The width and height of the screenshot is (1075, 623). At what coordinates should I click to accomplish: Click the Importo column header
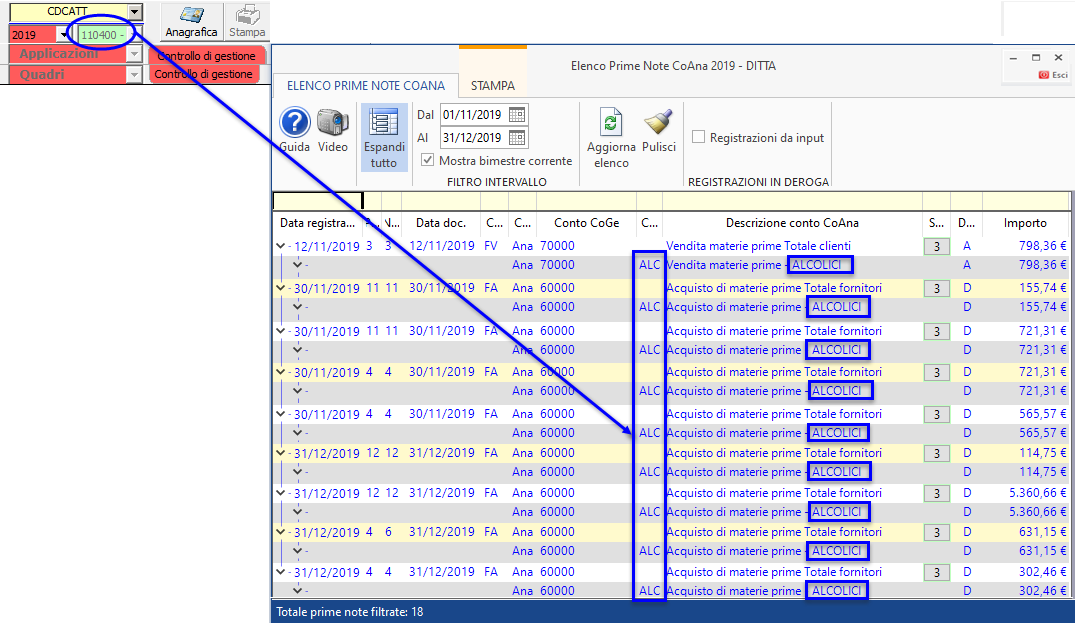[x=1025, y=223]
